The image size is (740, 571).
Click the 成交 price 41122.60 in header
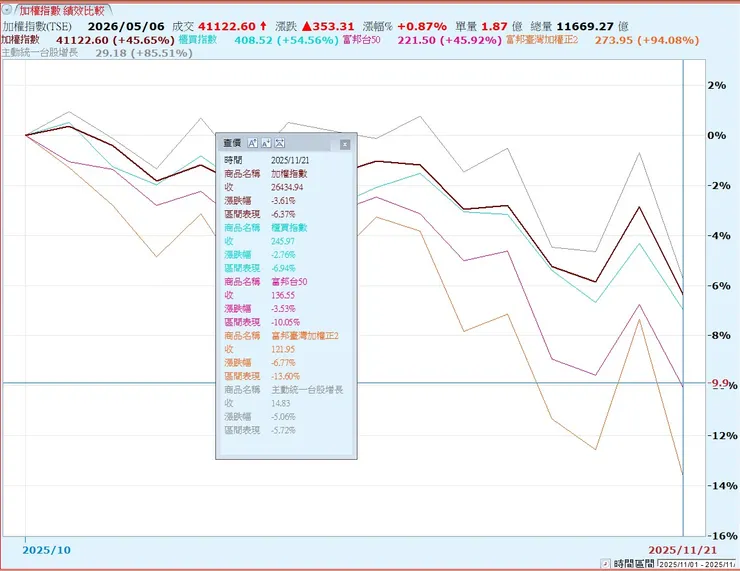227,26
